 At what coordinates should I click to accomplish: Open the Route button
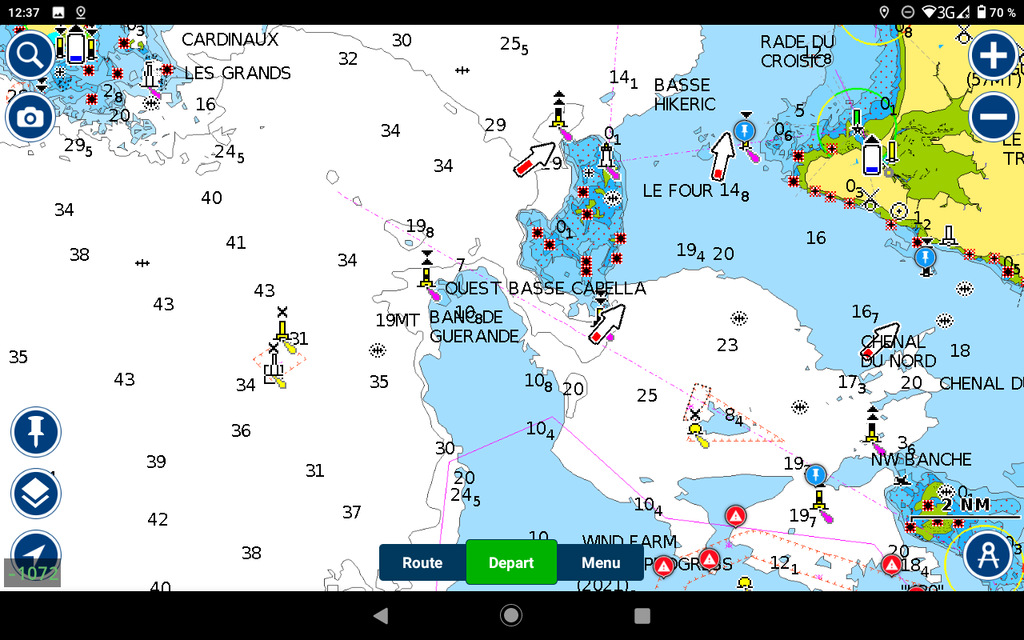pos(422,563)
